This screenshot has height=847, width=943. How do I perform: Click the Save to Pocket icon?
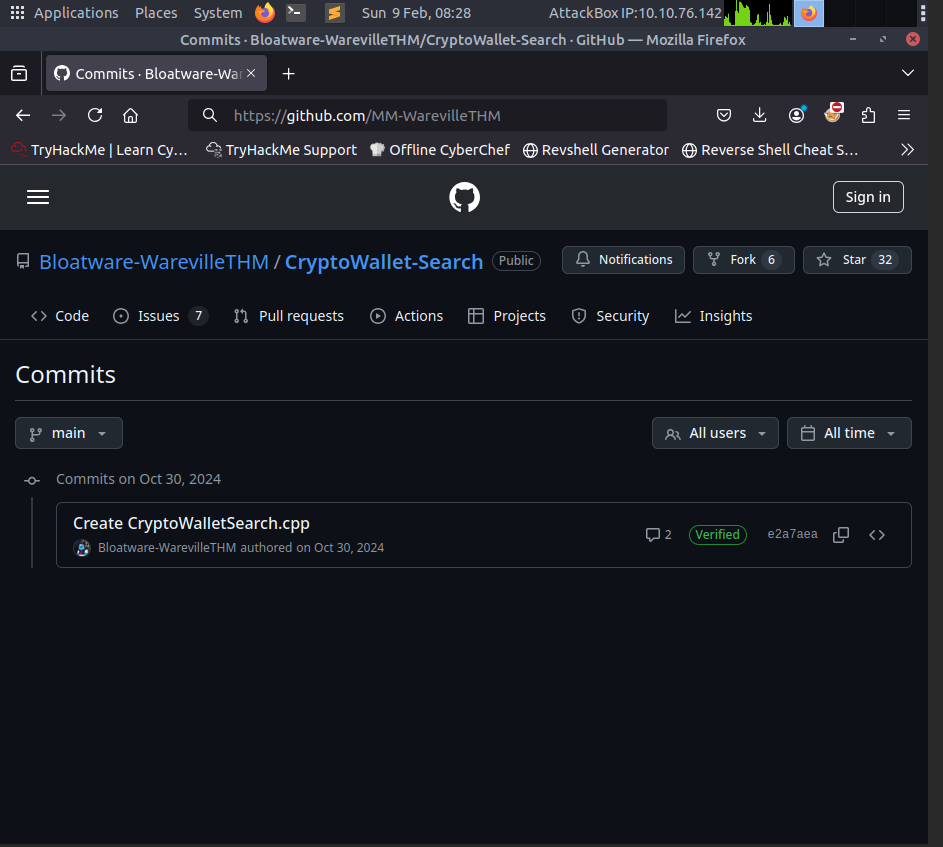coord(724,115)
